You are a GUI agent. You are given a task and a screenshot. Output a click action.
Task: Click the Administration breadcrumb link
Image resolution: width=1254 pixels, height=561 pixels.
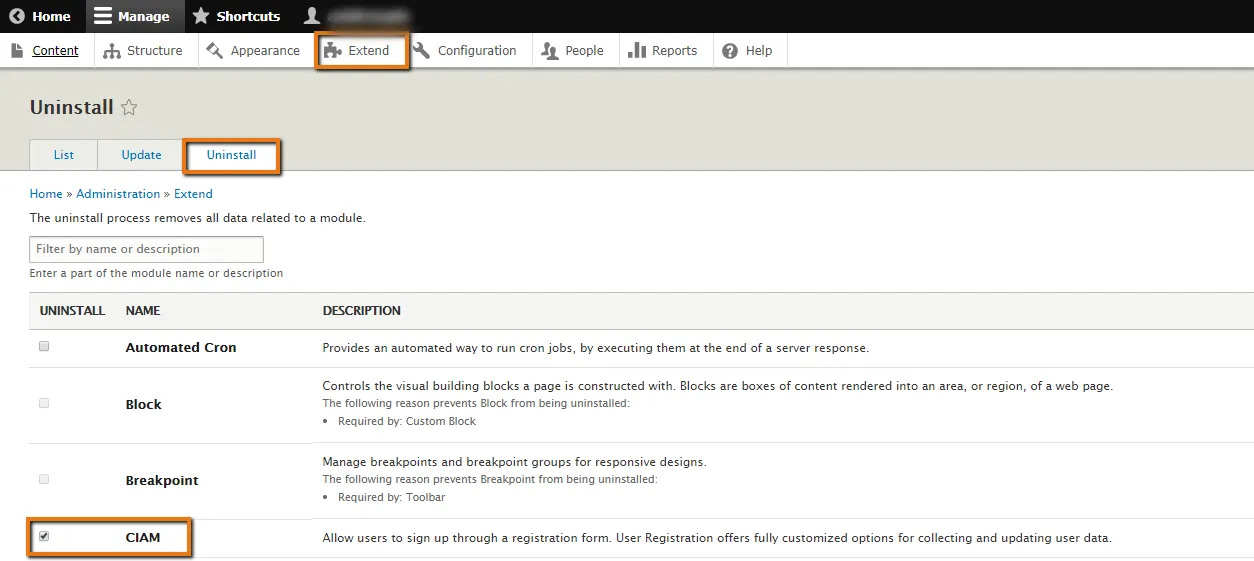pyautogui.click(x=118, y=194)
